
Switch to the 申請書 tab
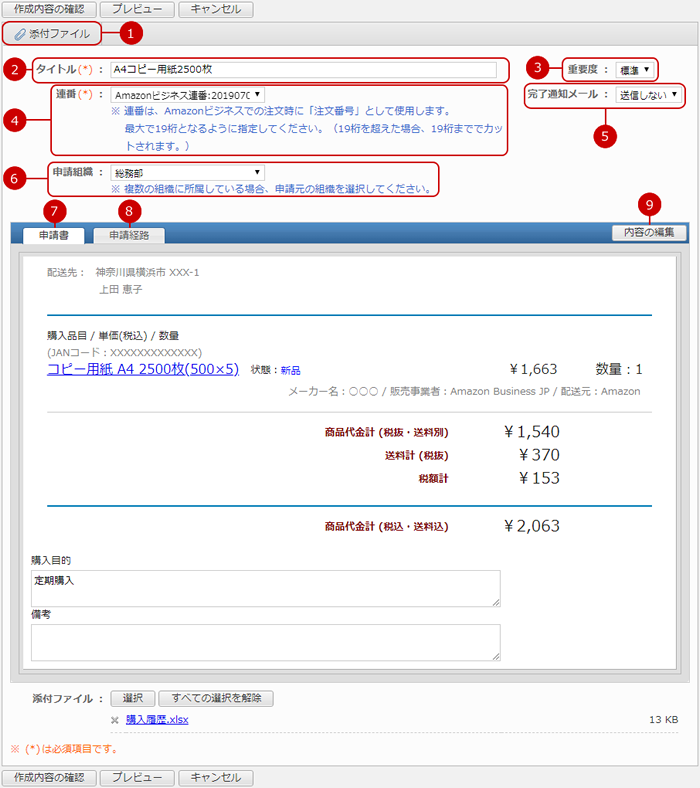coord(47,235)
